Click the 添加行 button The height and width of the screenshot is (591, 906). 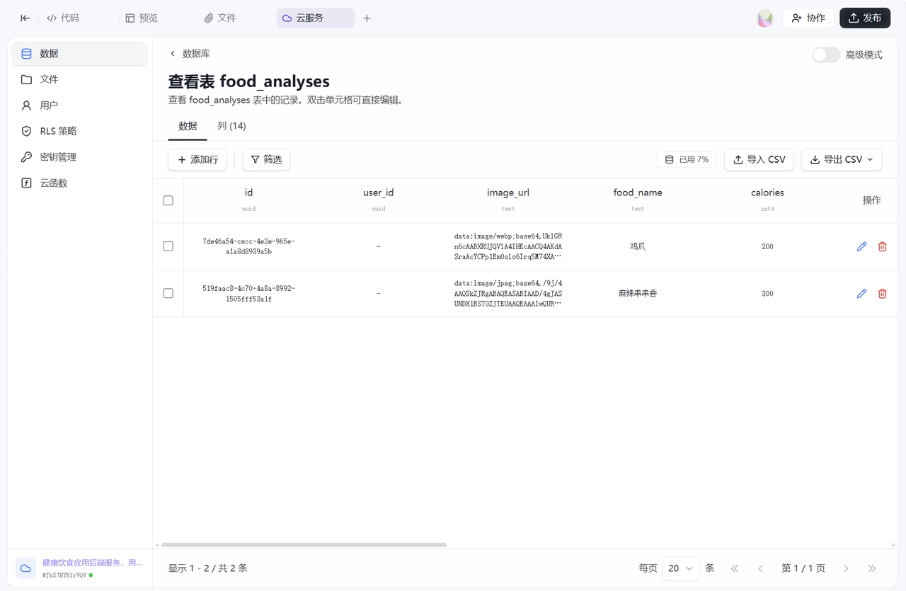(197, 160)
